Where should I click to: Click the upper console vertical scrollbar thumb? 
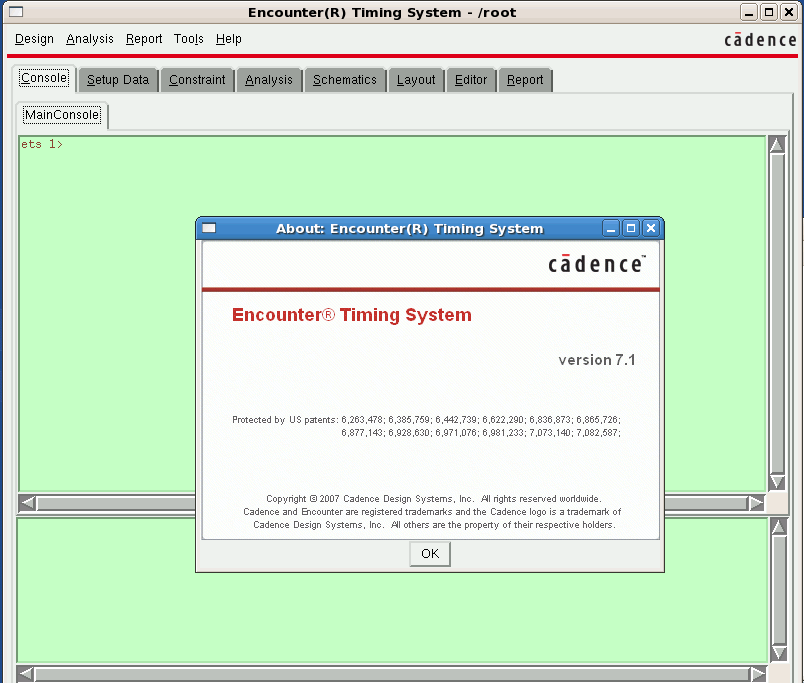point(777,313)
